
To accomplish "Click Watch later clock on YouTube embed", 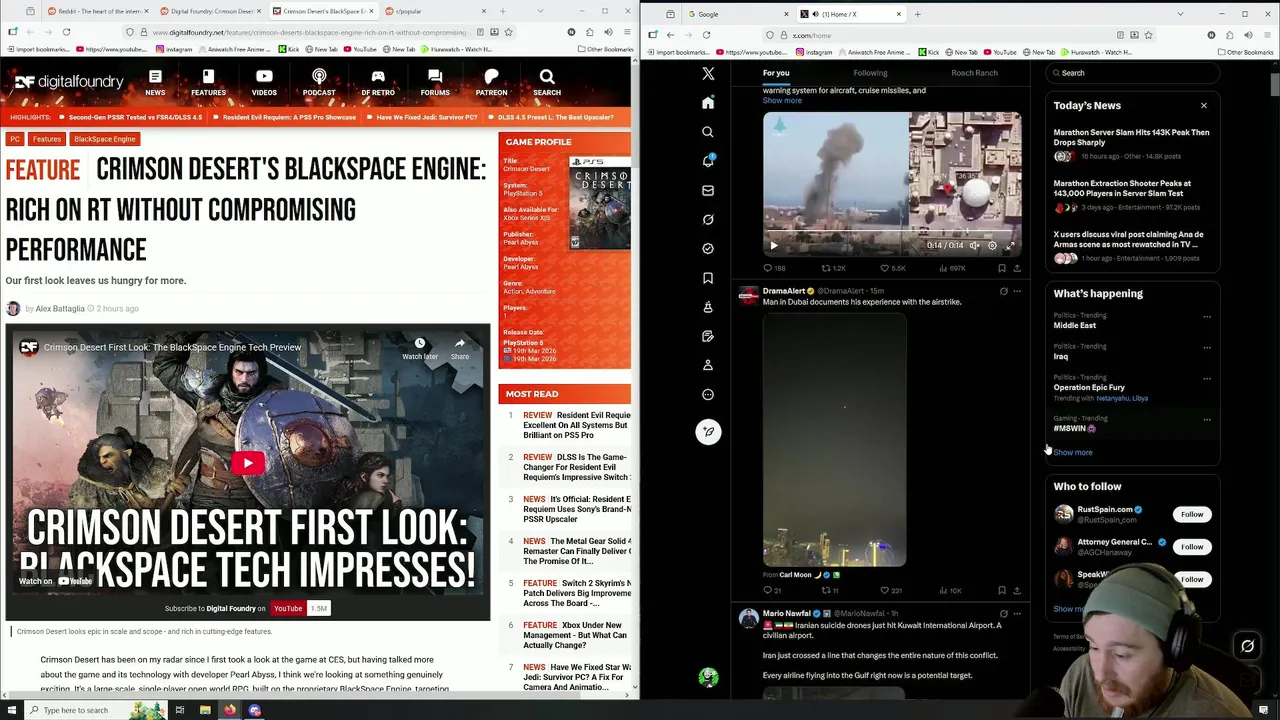I will [420, 348].
